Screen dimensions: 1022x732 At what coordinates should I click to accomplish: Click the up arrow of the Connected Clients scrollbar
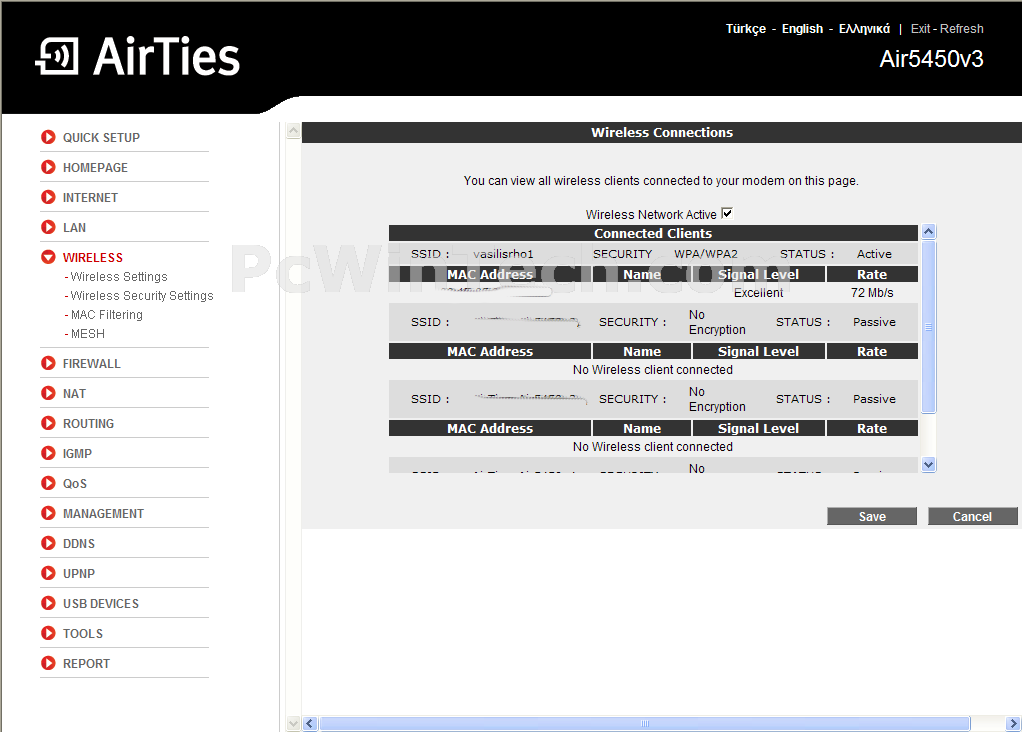929,231
